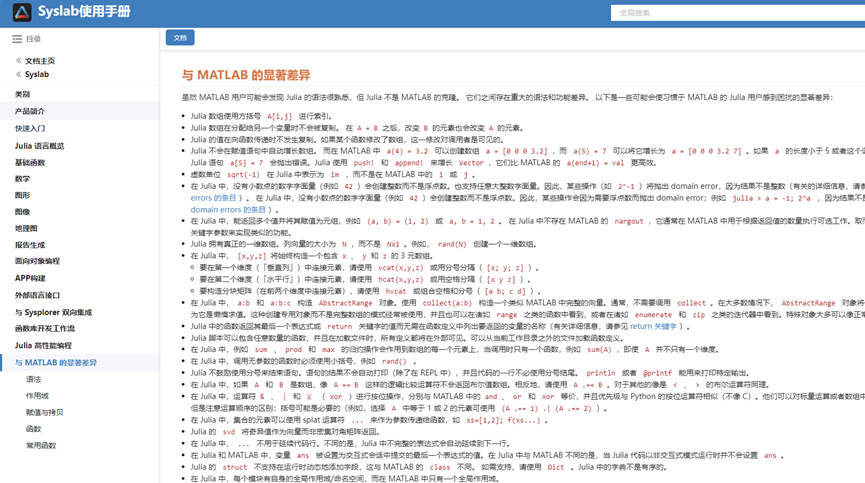The height and width of the screenshot is (483, 865).
Task: Toggle the 目录 hamburger menu icon
Action: [17, 39]
